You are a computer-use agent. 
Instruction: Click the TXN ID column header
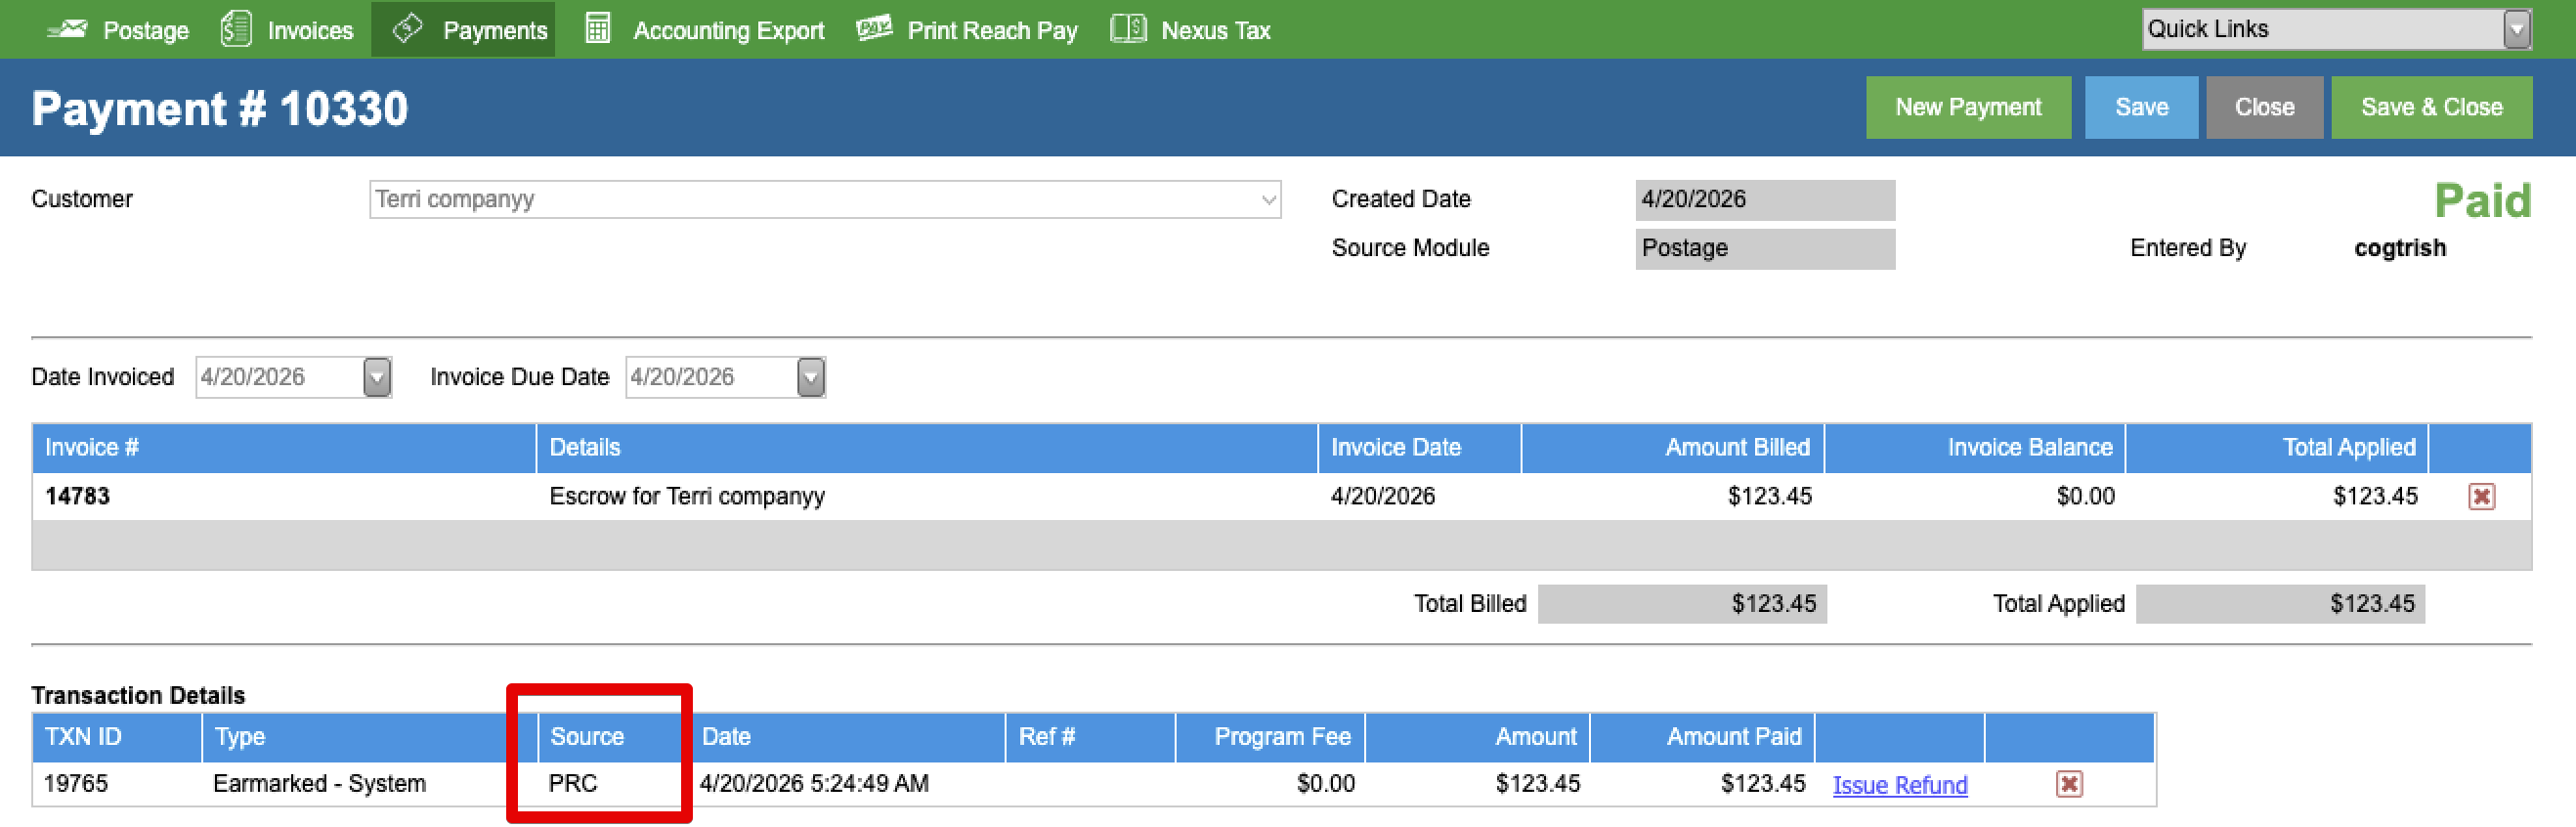pos(117,737)
